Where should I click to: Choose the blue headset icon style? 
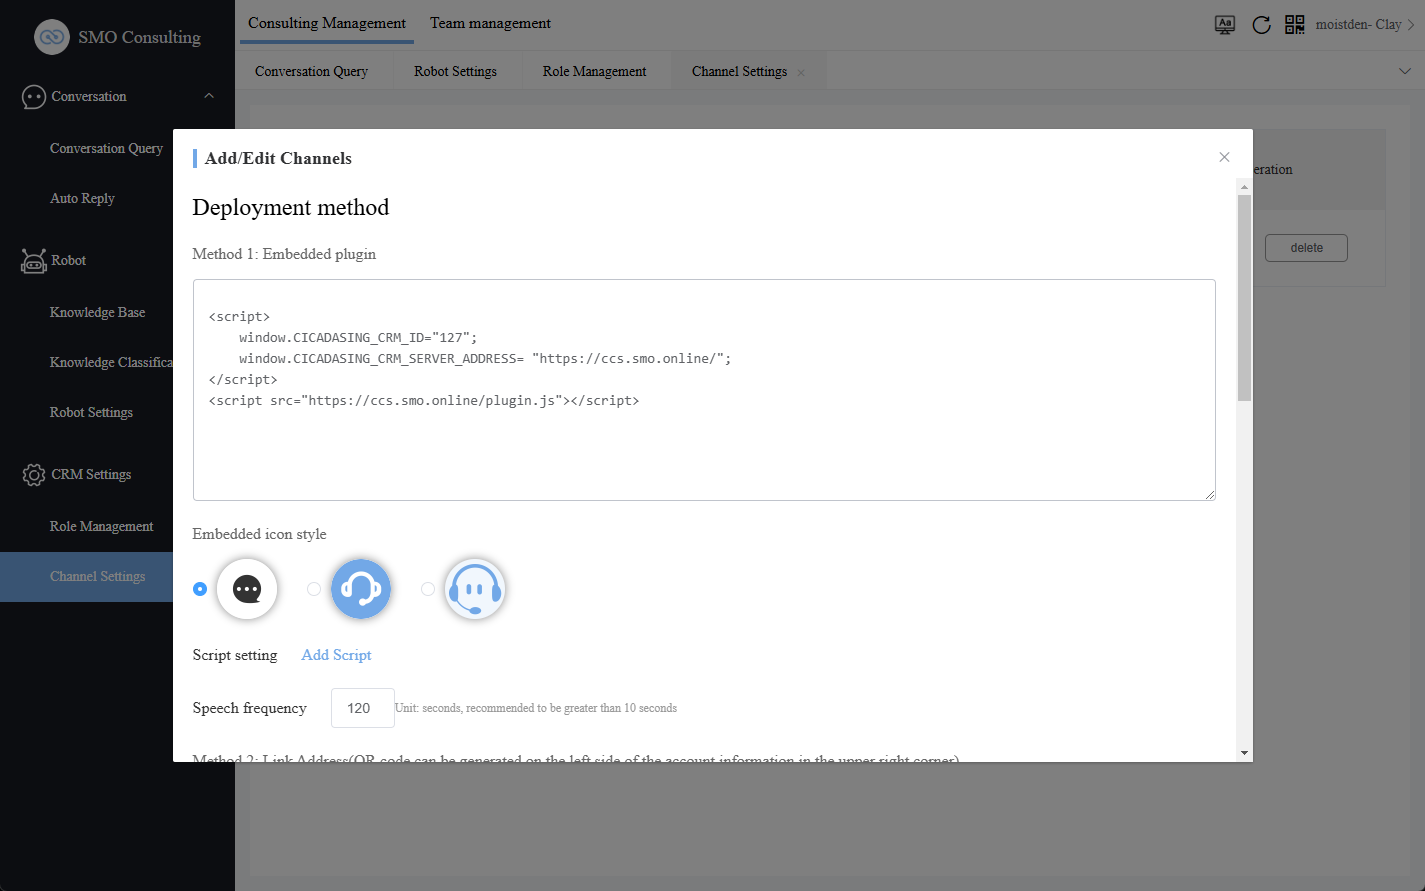point(361,589)
